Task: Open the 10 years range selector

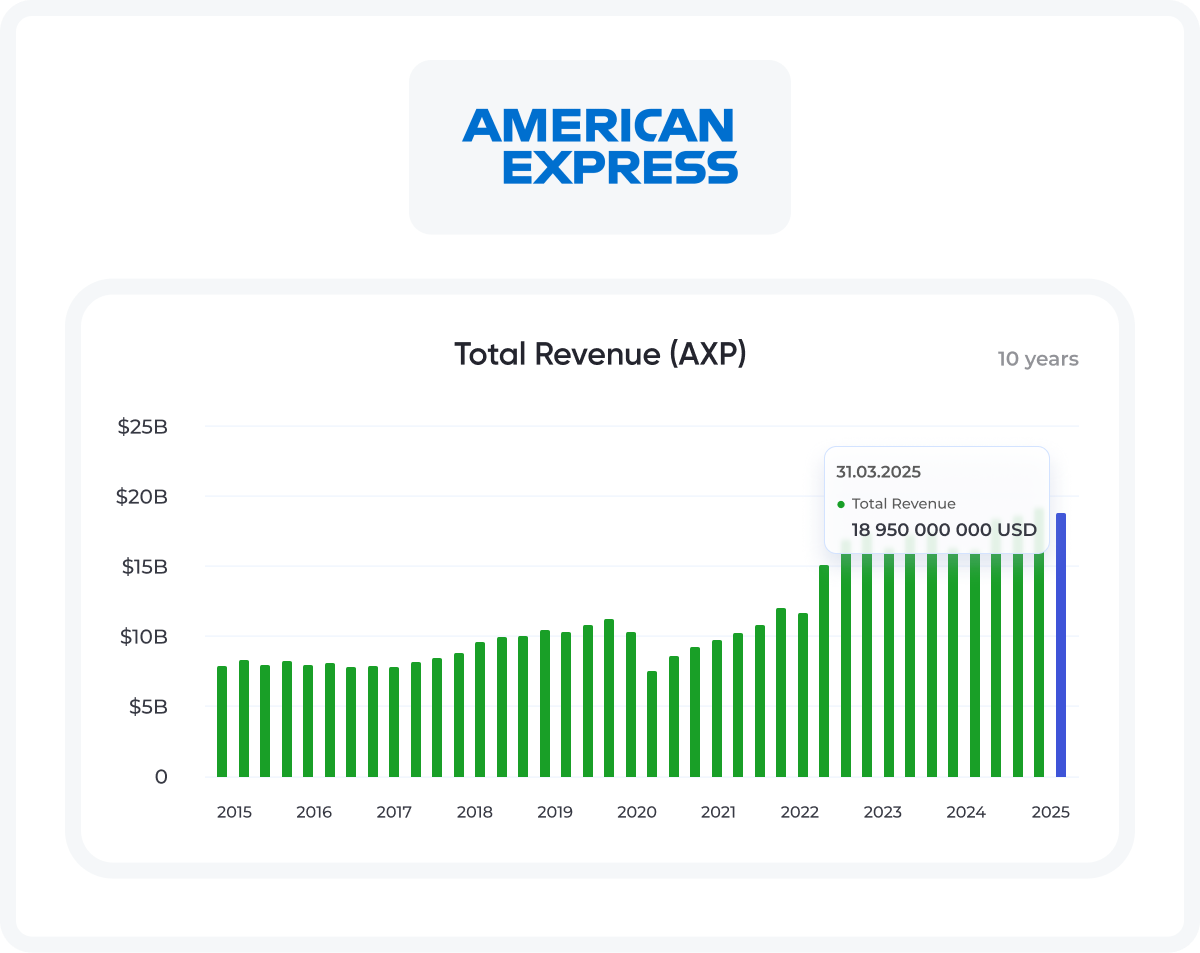Action: click(x=1038, y=359)
